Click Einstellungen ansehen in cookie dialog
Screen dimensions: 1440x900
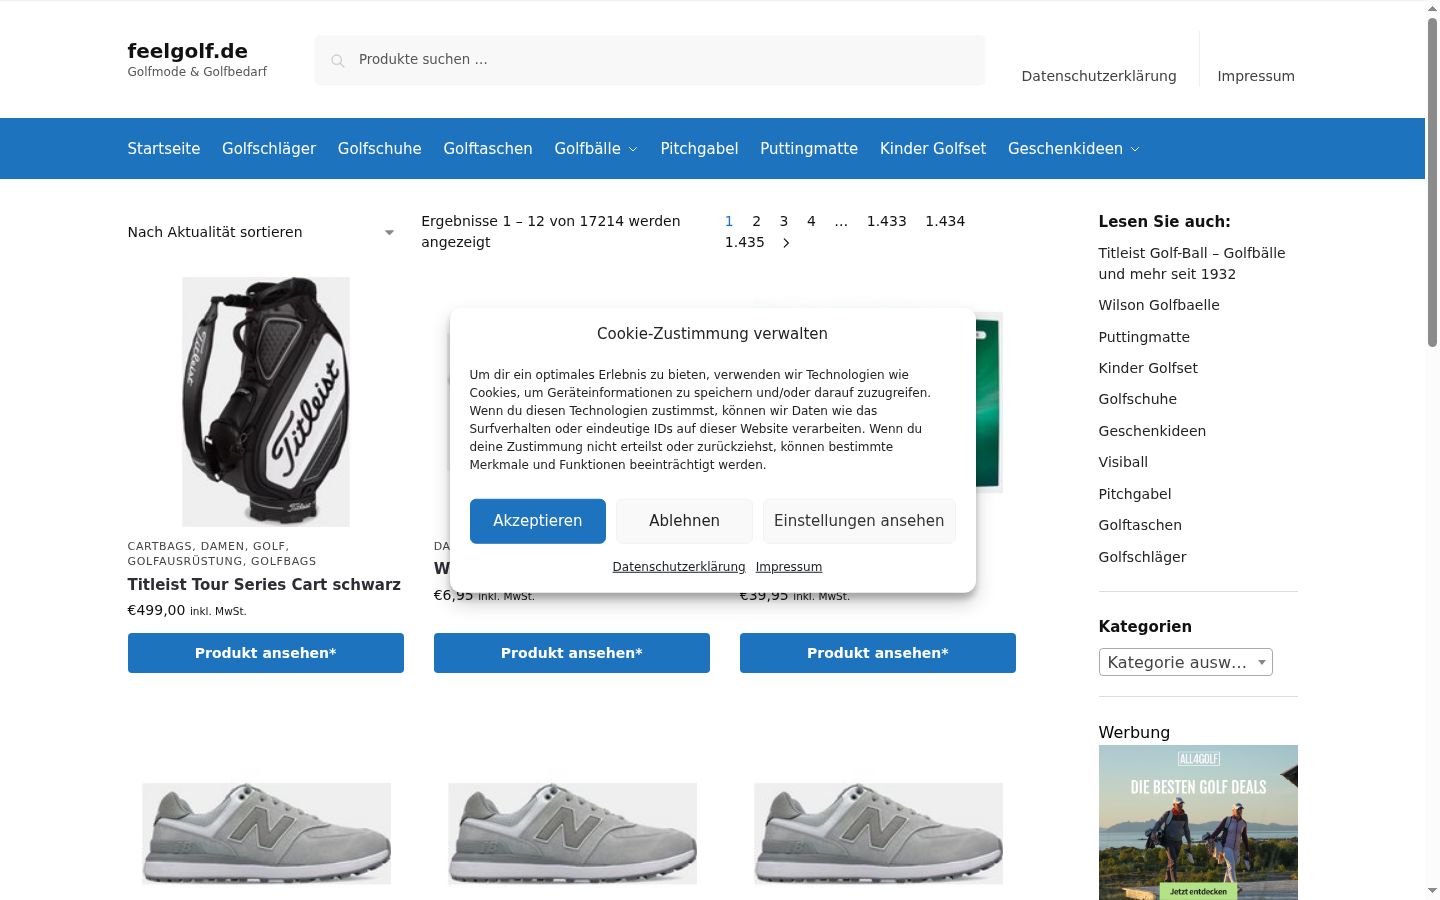pyautogui.click(x=859, y=521)
